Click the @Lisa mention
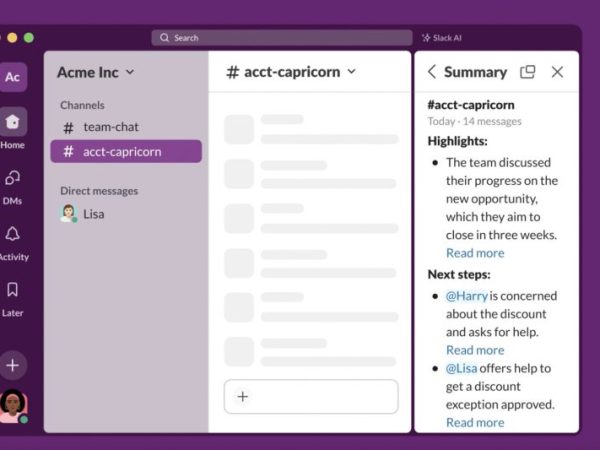The image size is (600, 450). pyautogui.click(x=461, y=368)
